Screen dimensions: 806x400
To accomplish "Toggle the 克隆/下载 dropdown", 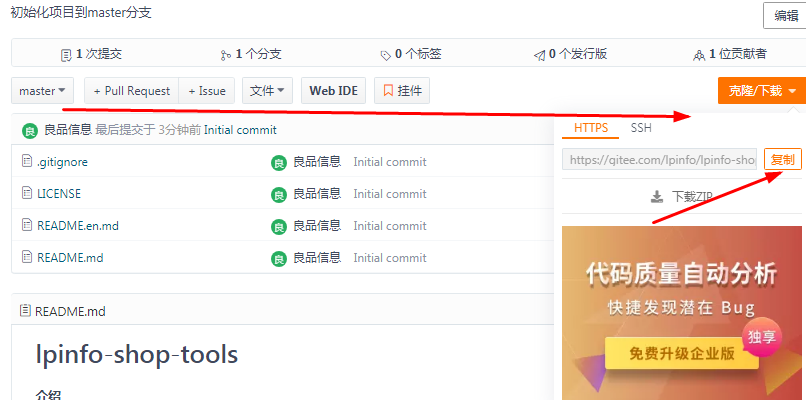I will click(762, 91).
